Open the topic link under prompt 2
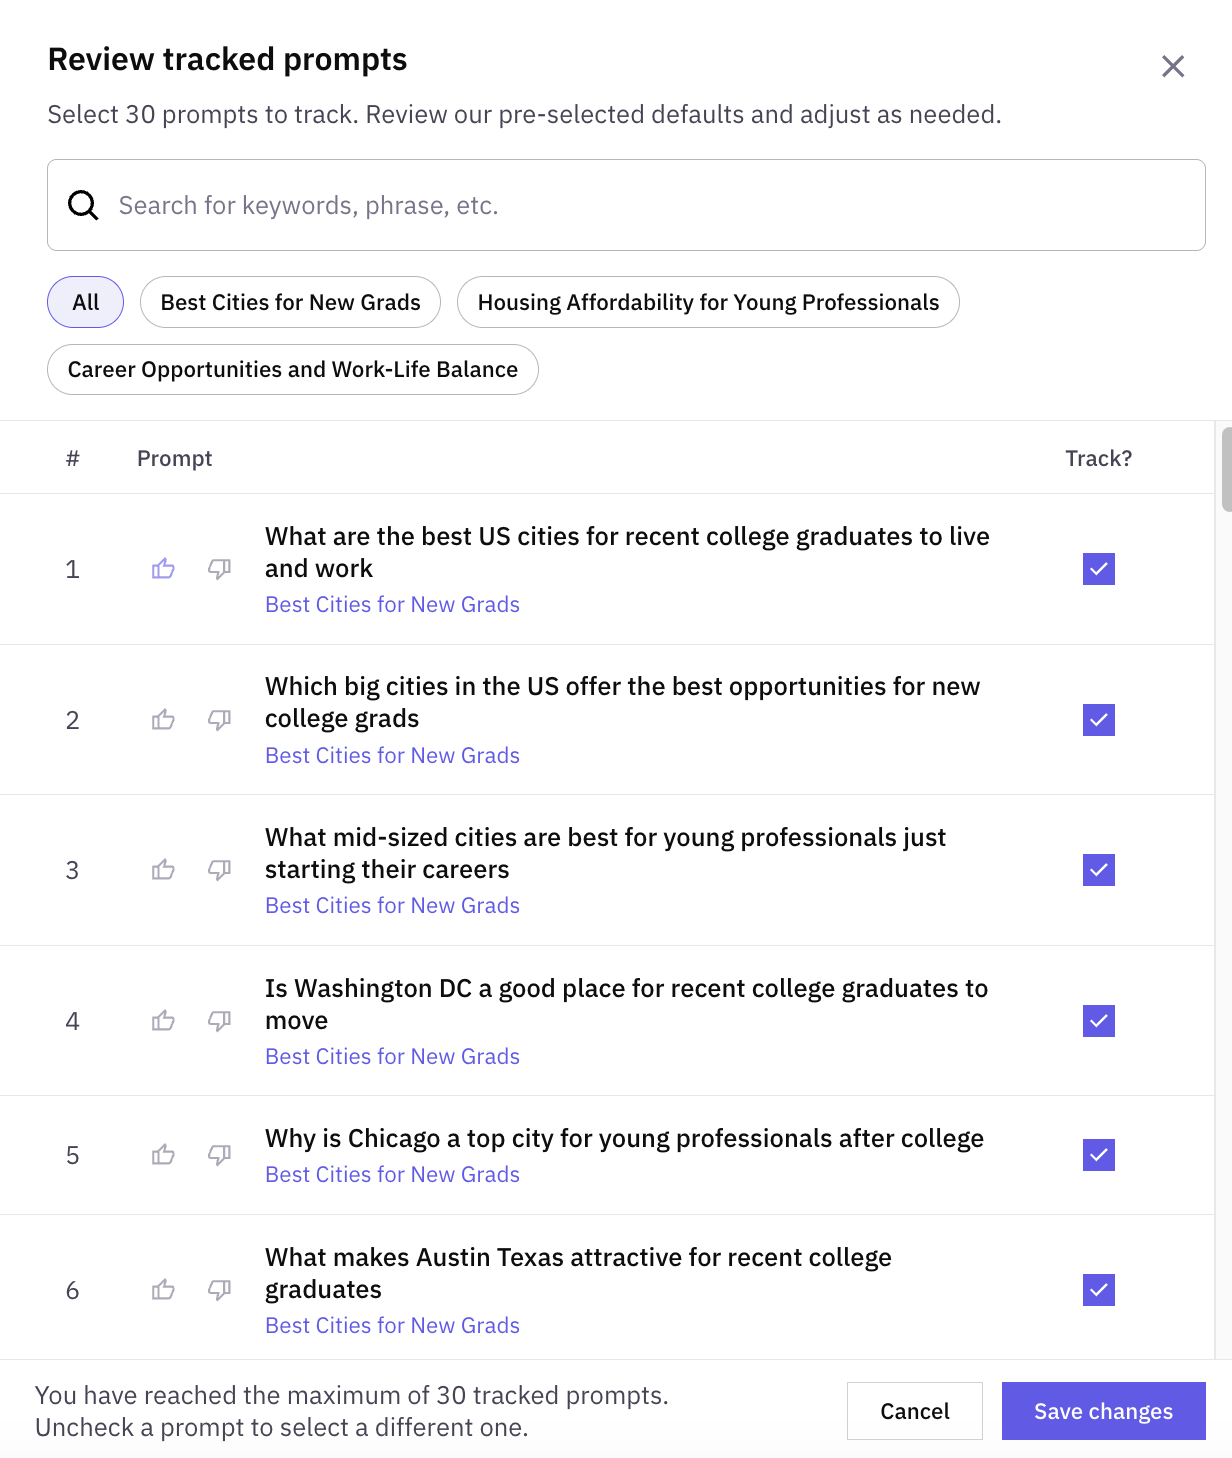This screenshot has width=1232, height=1458. pyautogui.click(x=393, y=756)
